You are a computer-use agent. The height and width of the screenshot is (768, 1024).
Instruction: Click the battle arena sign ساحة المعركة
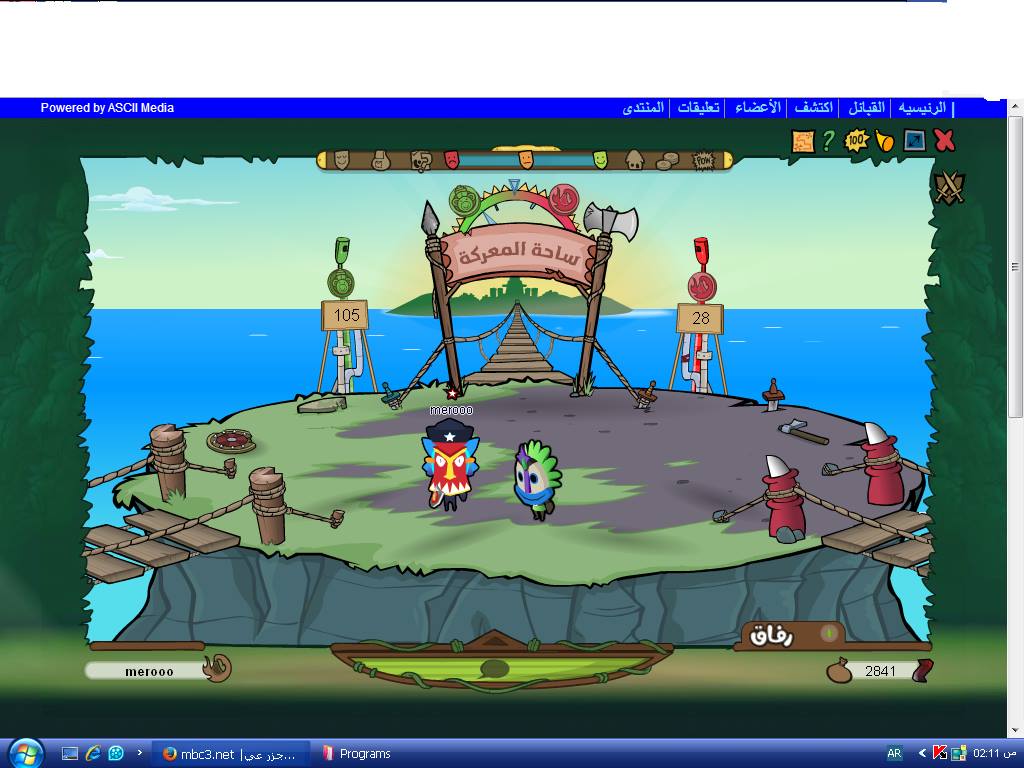click(x=519, y=254)
